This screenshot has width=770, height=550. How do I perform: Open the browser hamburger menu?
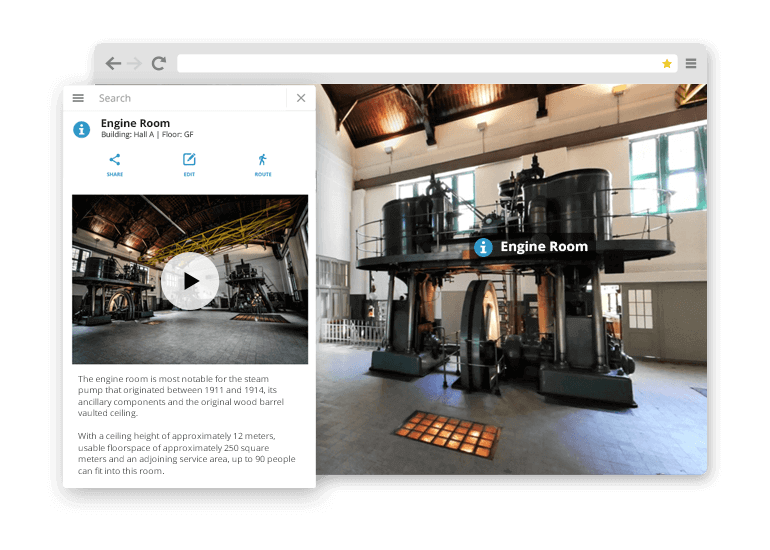(x=691, y=63)
